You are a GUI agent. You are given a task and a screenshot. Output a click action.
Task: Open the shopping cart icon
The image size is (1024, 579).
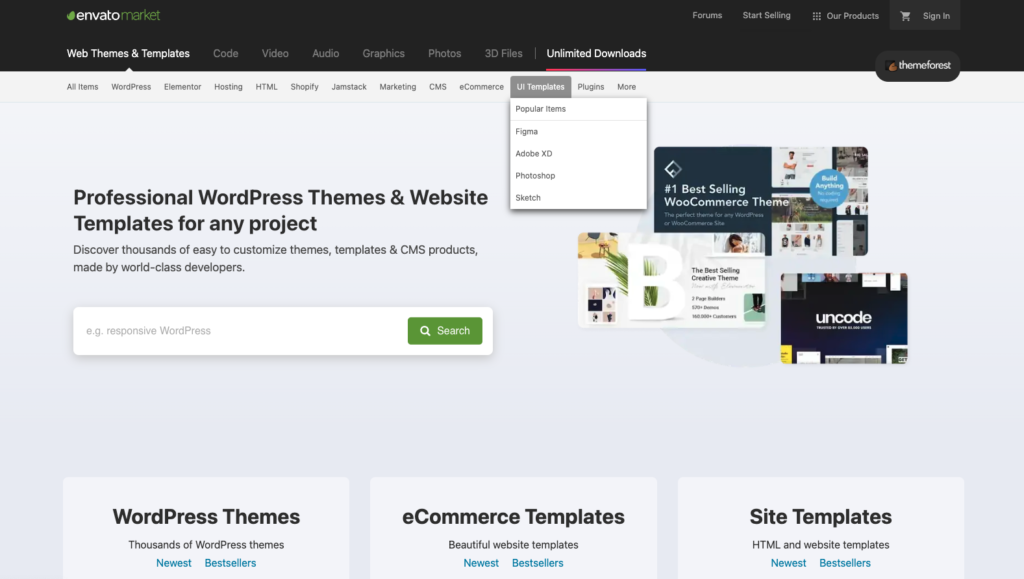905,16
